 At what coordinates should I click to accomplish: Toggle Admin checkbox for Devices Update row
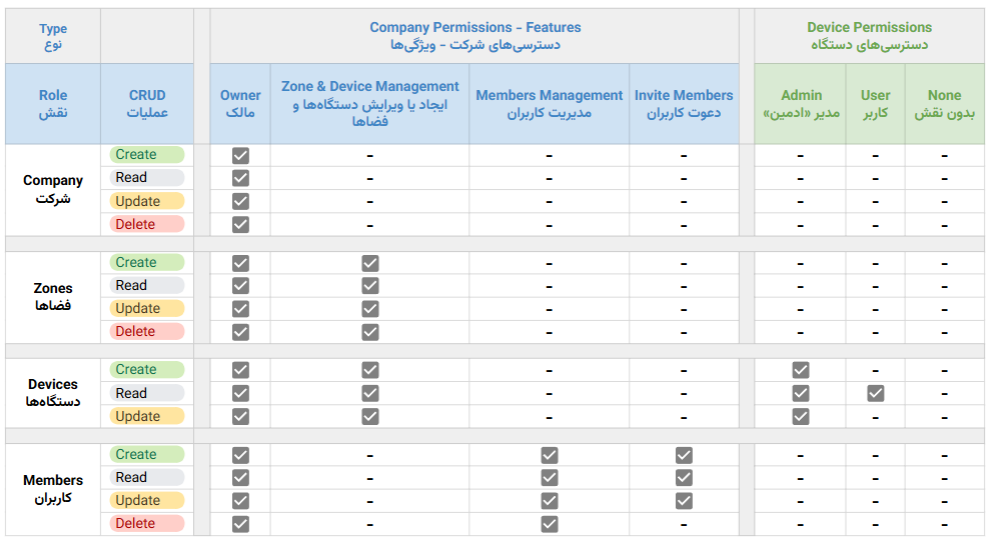pos(800,416)
